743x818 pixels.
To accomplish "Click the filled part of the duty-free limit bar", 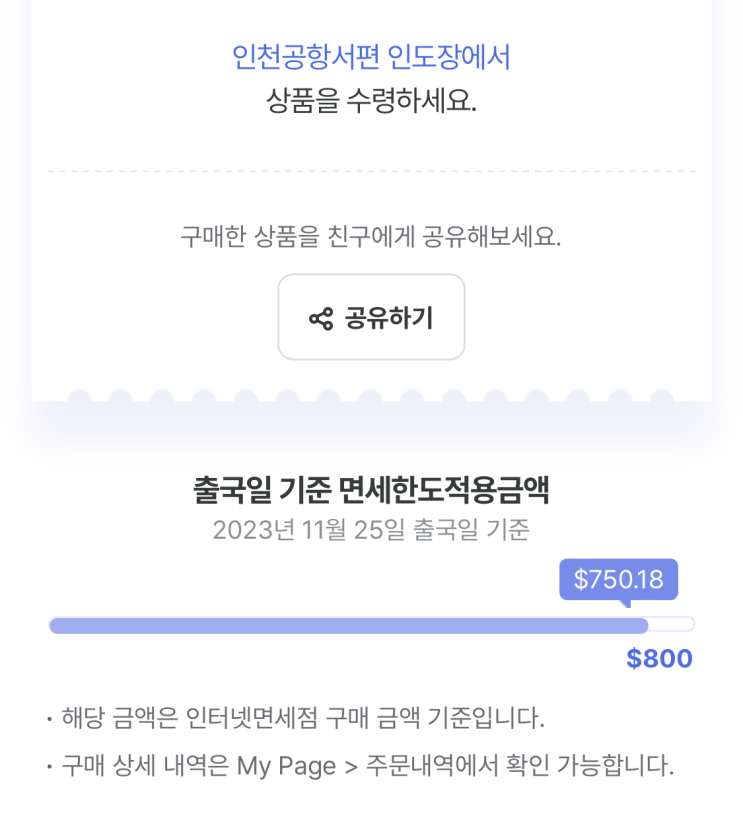I will (x=348, y=625).
